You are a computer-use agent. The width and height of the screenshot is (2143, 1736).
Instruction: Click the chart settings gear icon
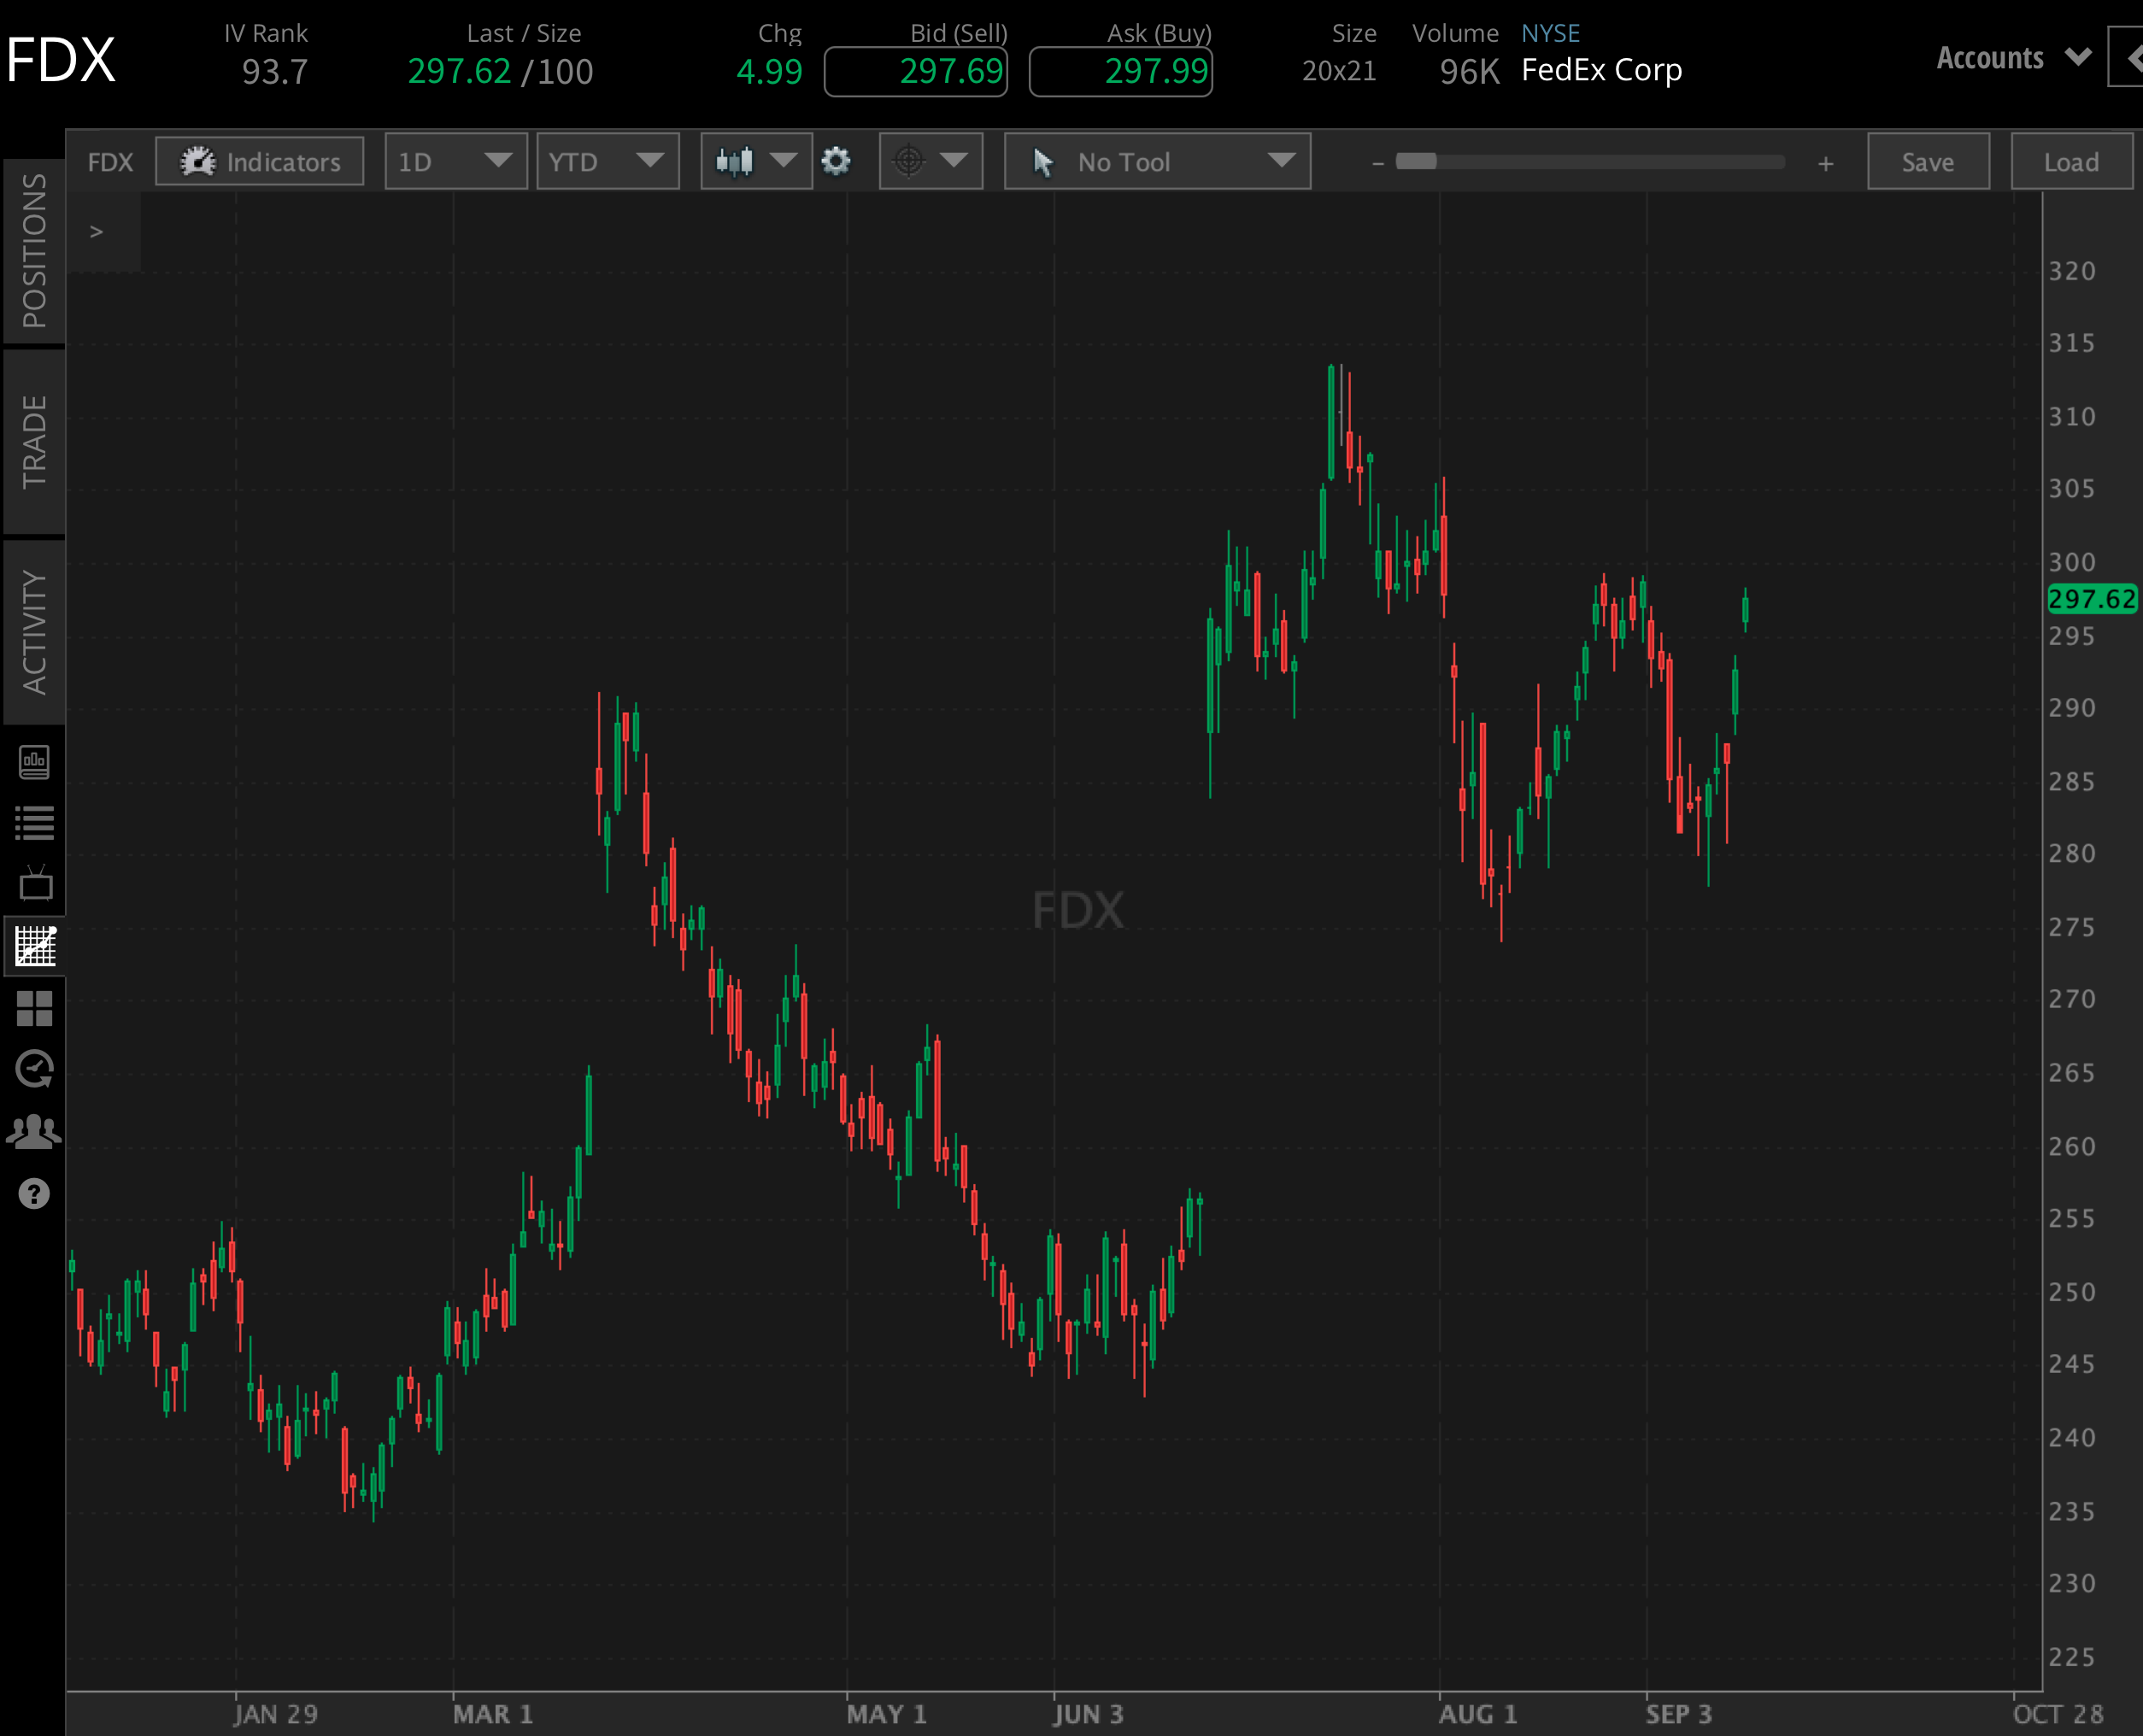837,161
